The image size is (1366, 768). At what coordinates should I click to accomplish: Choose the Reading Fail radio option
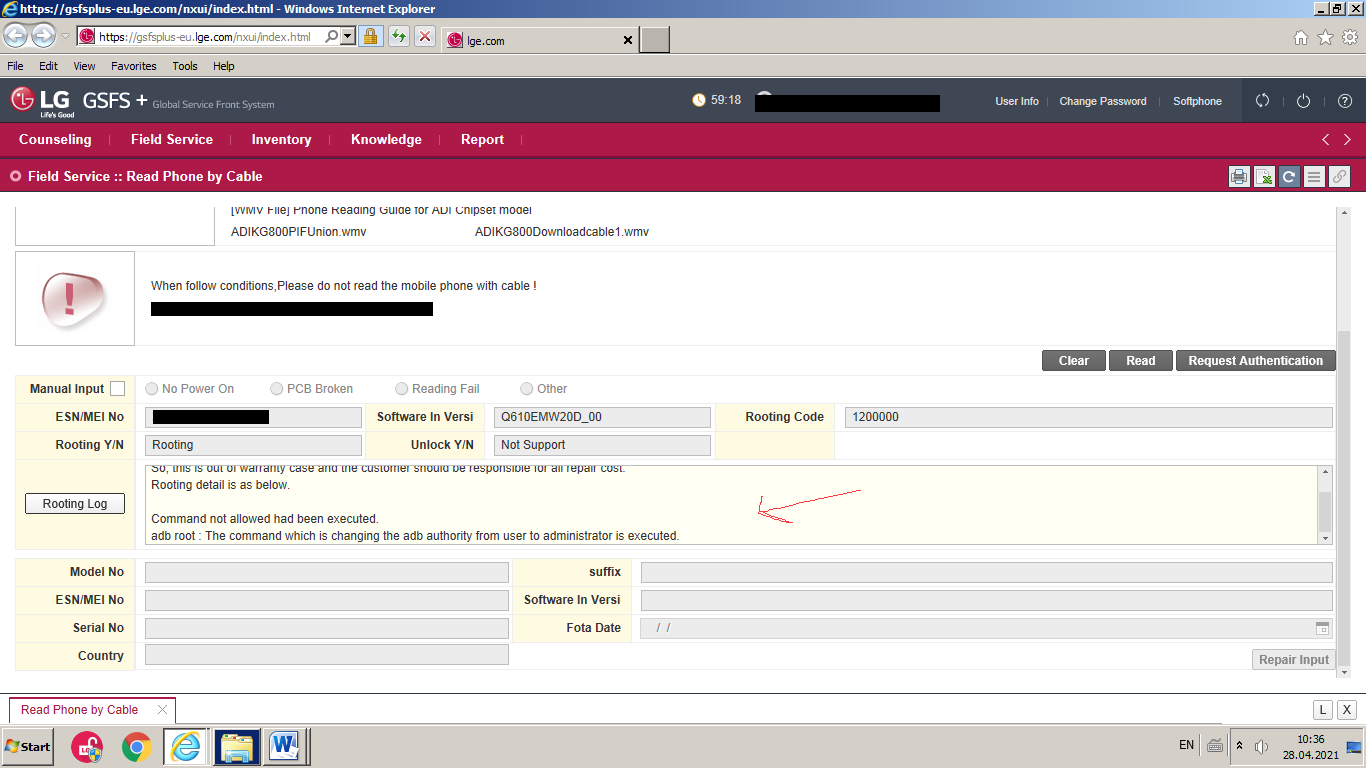[x=402, y=389]
